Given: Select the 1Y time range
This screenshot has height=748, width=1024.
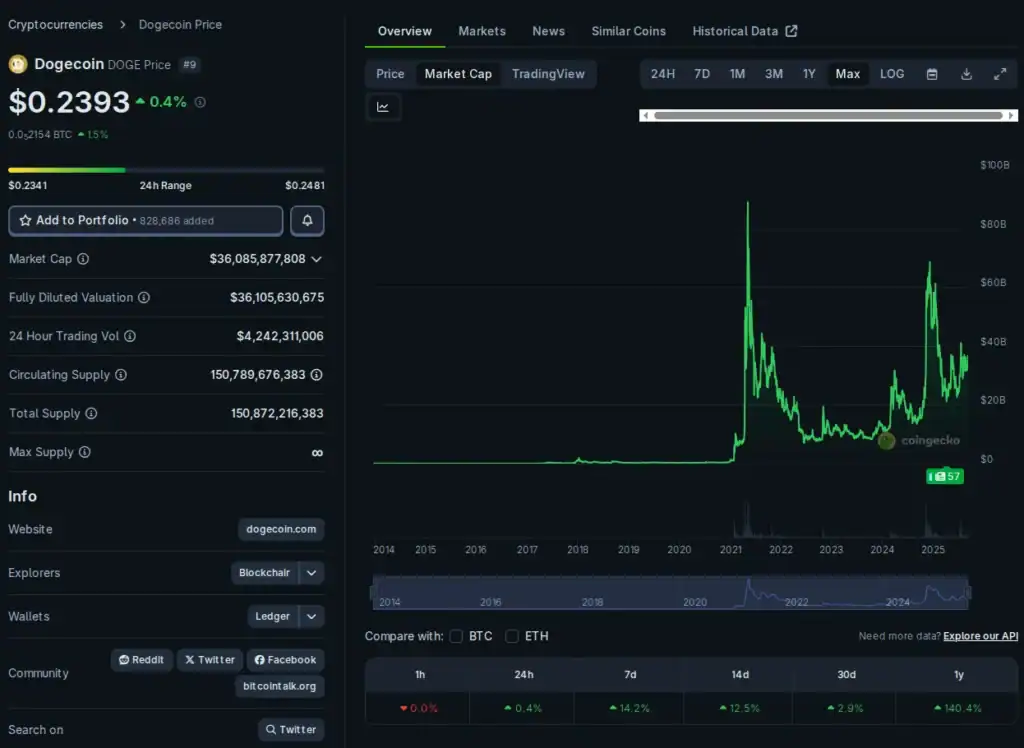Looking at the screenshot, I should pos(809,74).
